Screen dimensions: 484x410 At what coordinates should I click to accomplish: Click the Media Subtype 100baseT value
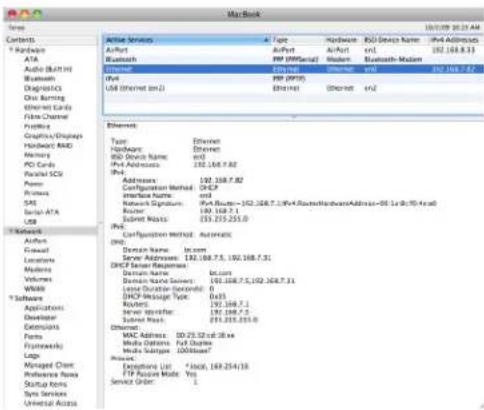(x=194, y=351)
